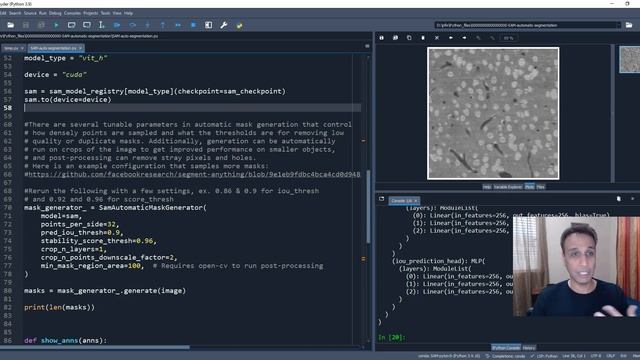Run until function returns (up arrow icon)

click(x=162, y=25)
